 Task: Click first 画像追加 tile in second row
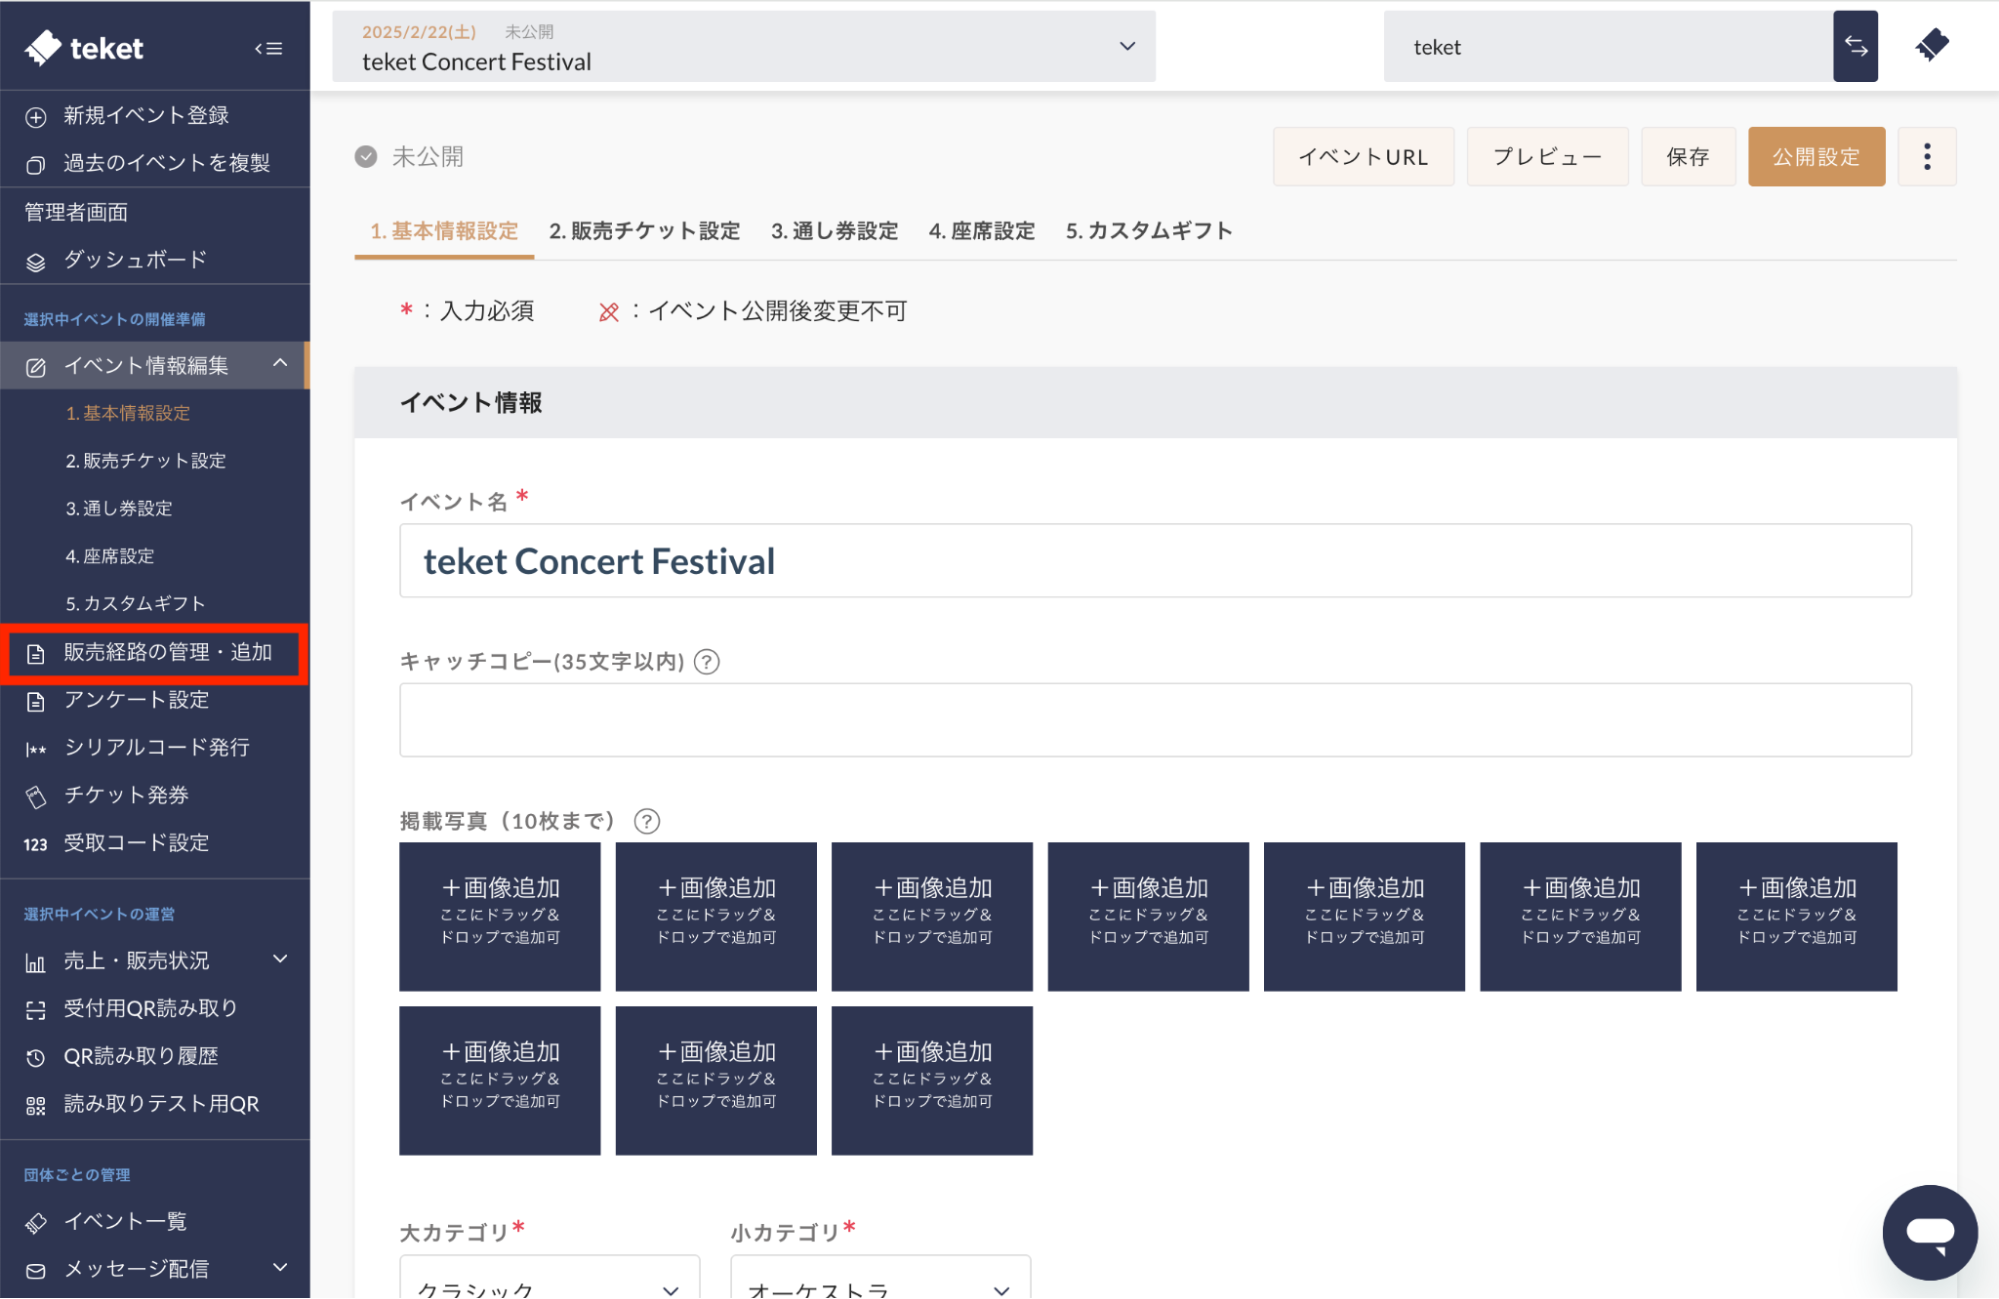(x=500, y=1080)
